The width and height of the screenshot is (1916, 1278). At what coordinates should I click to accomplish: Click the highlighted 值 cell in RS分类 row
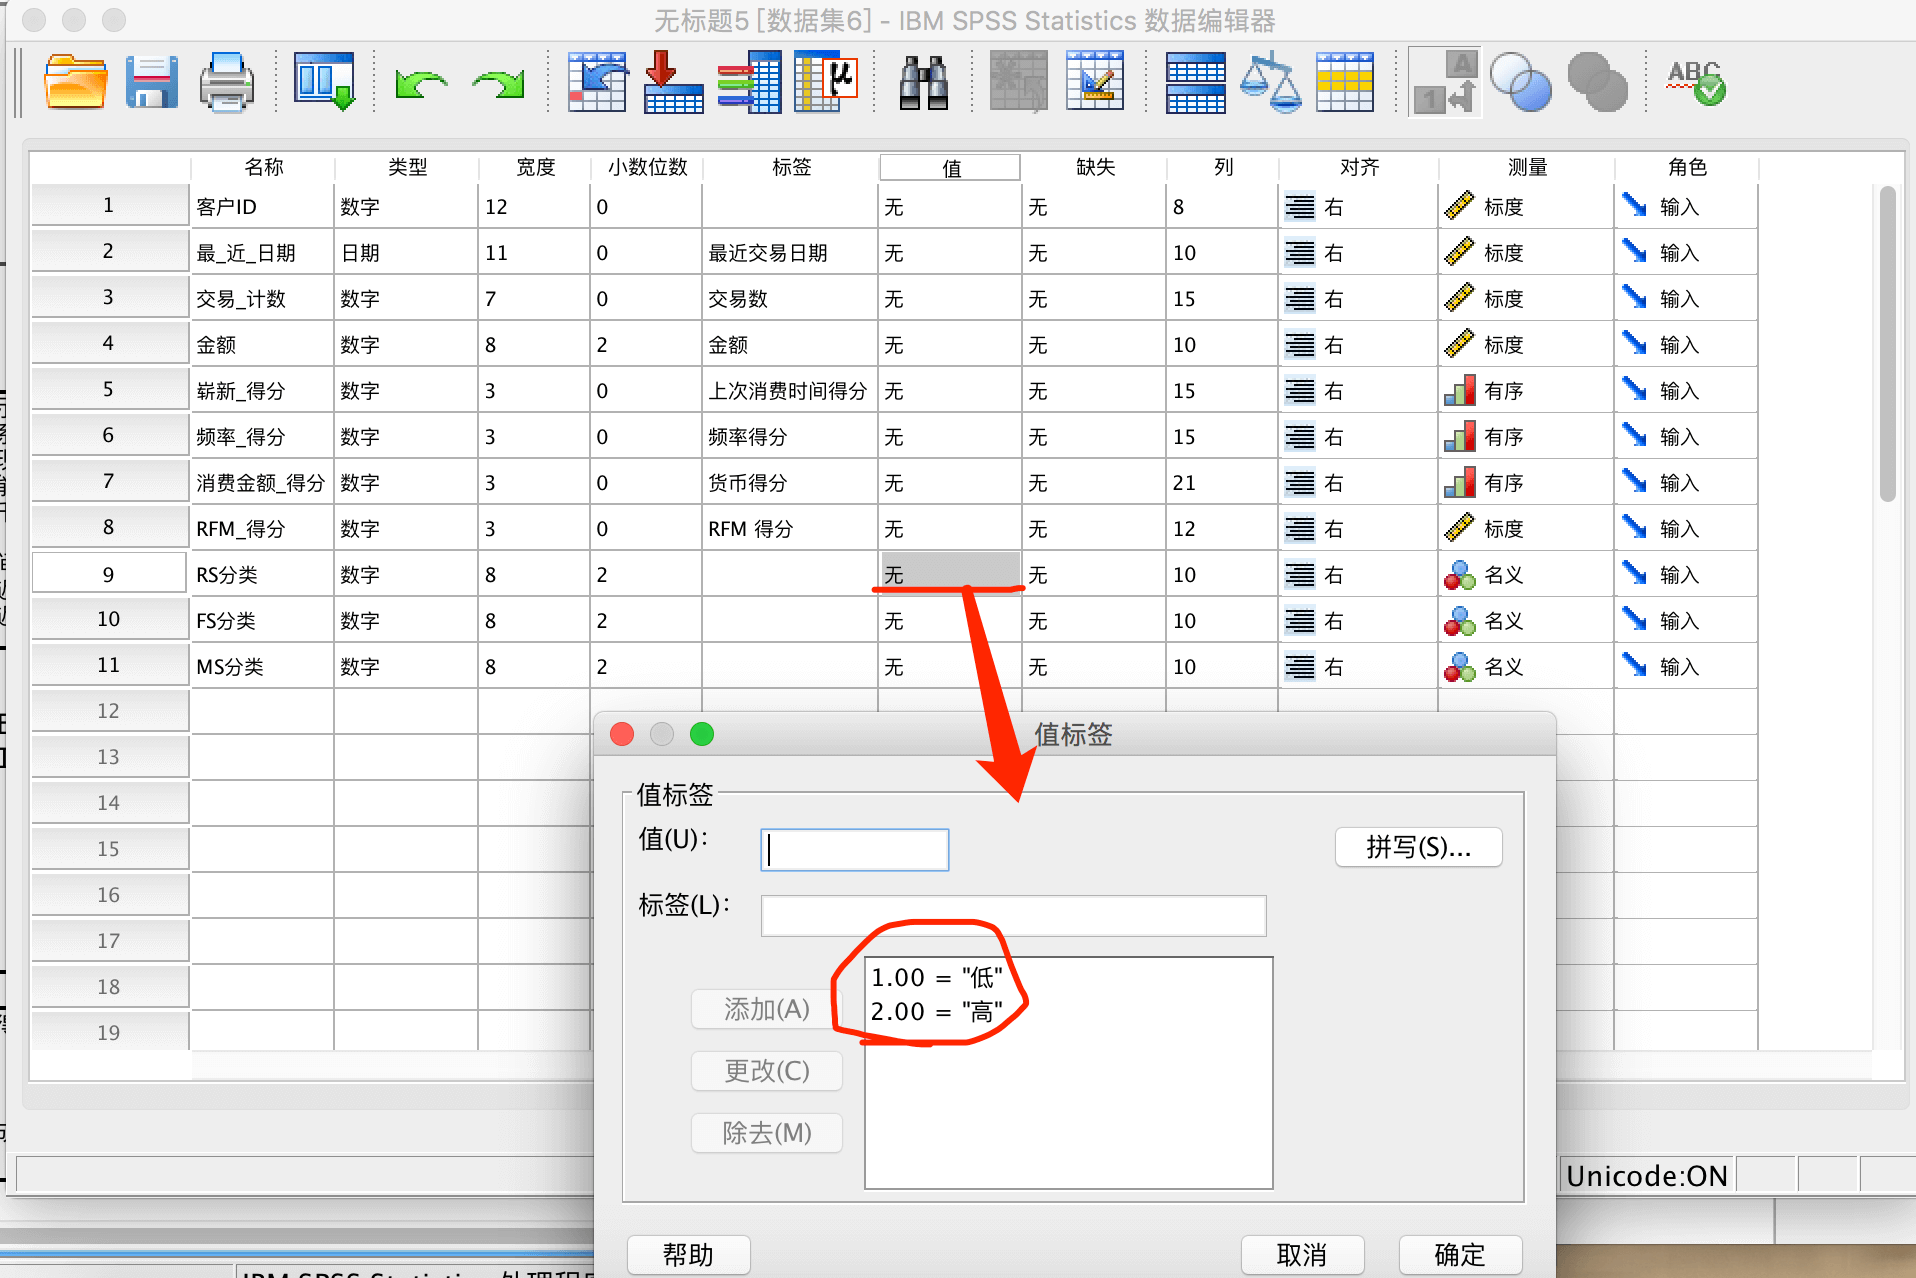(x=950, y=573)
